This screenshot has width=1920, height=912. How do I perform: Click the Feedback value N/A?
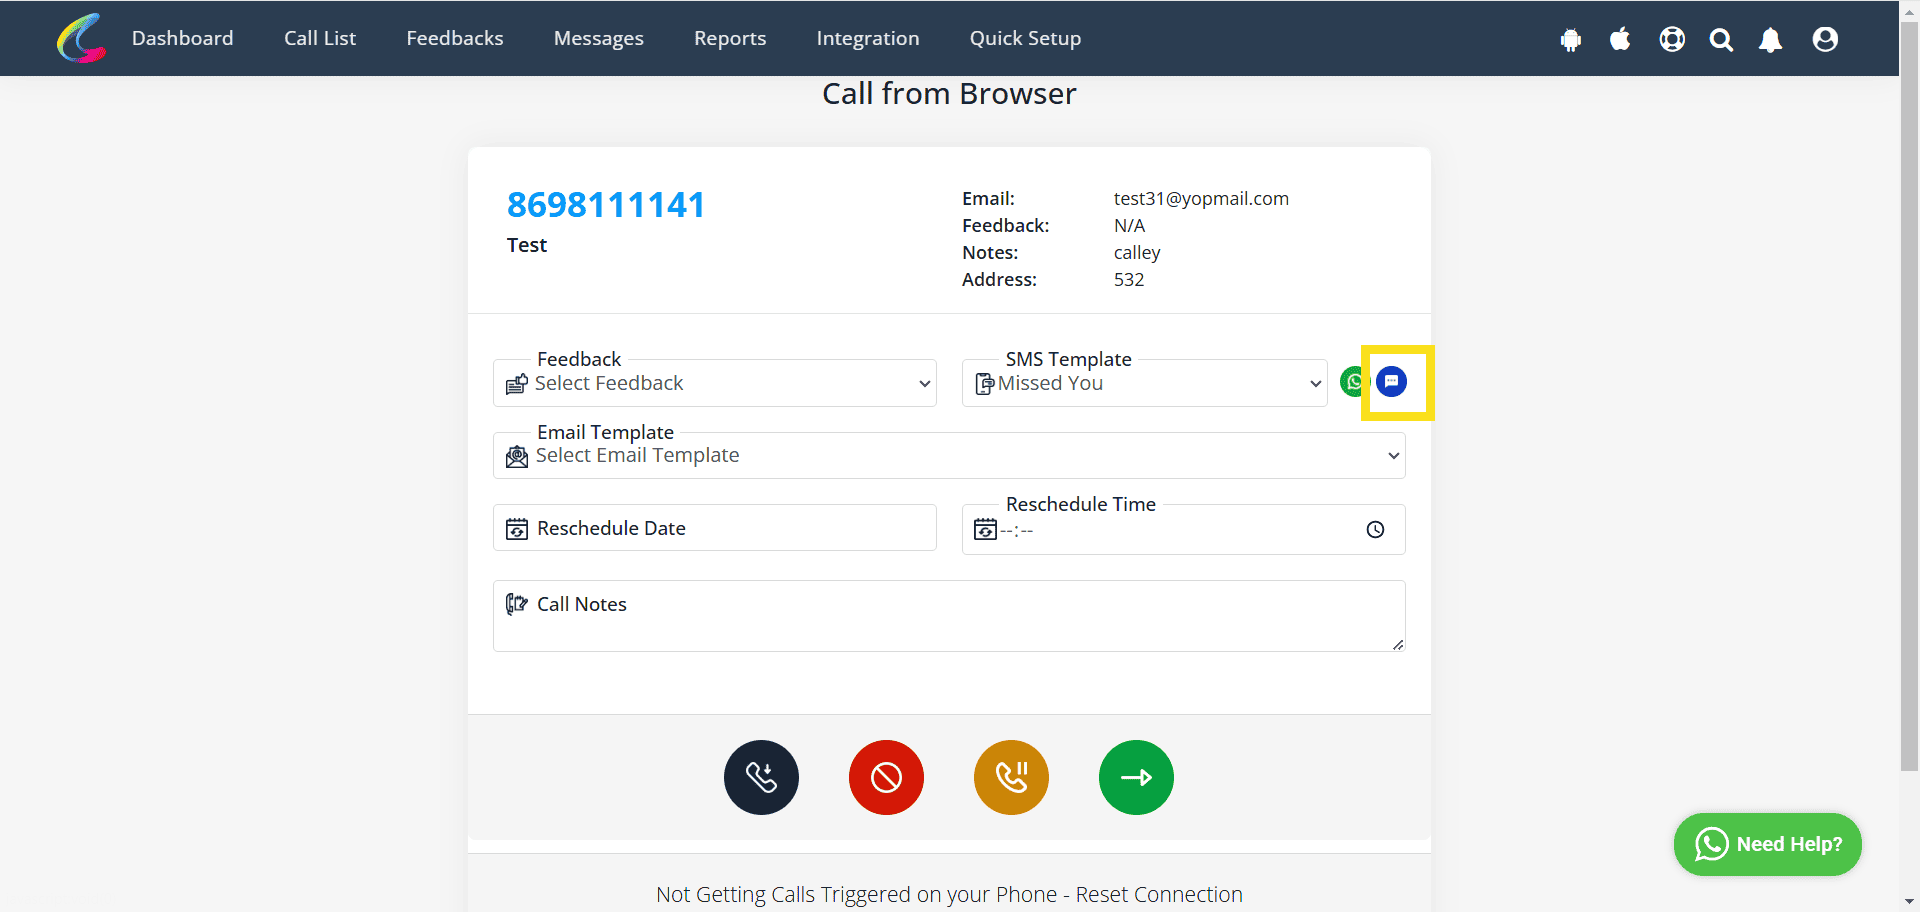coord(1130,225)
